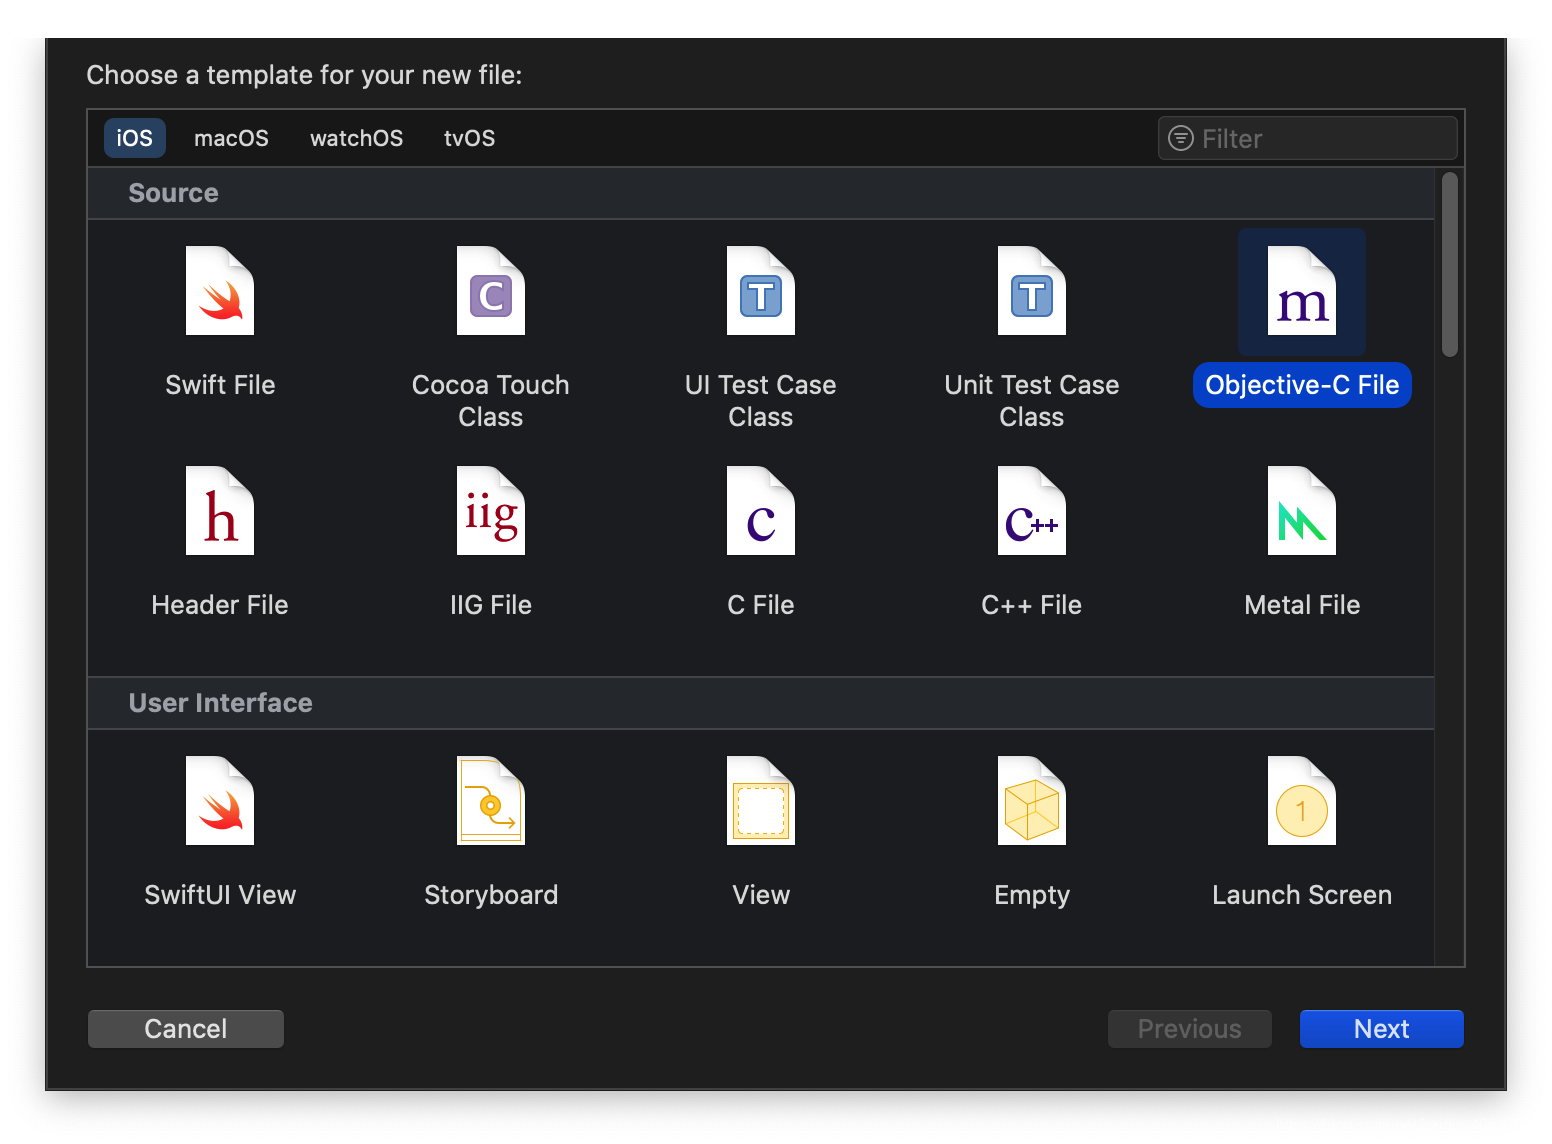Click the View template label

point(761,895)
